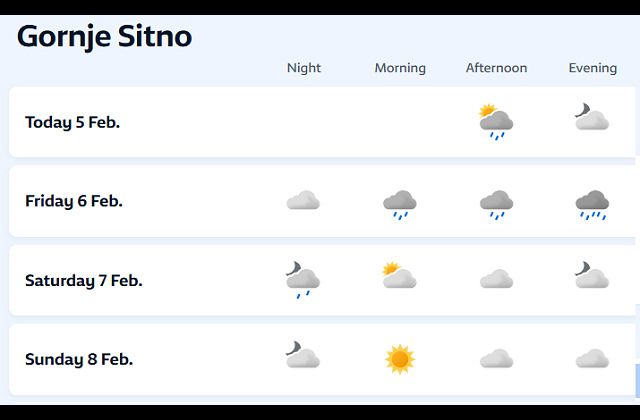640x420 pixels.
Task: Click Friday afternoon rain cloud icon
Action: point(496,204)
